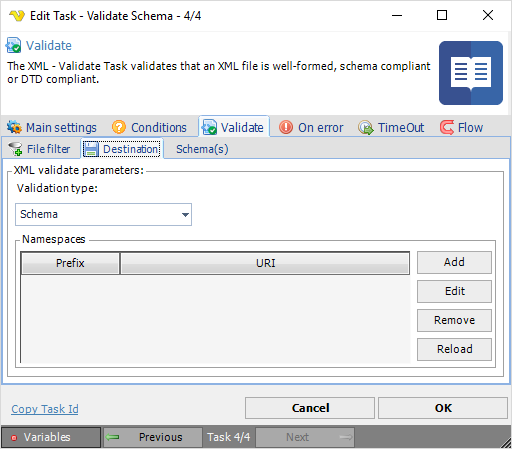The height and width of the screenshot is (449, 512).
Task: Switch to the Main settings tab
Action: click(52, 127)
